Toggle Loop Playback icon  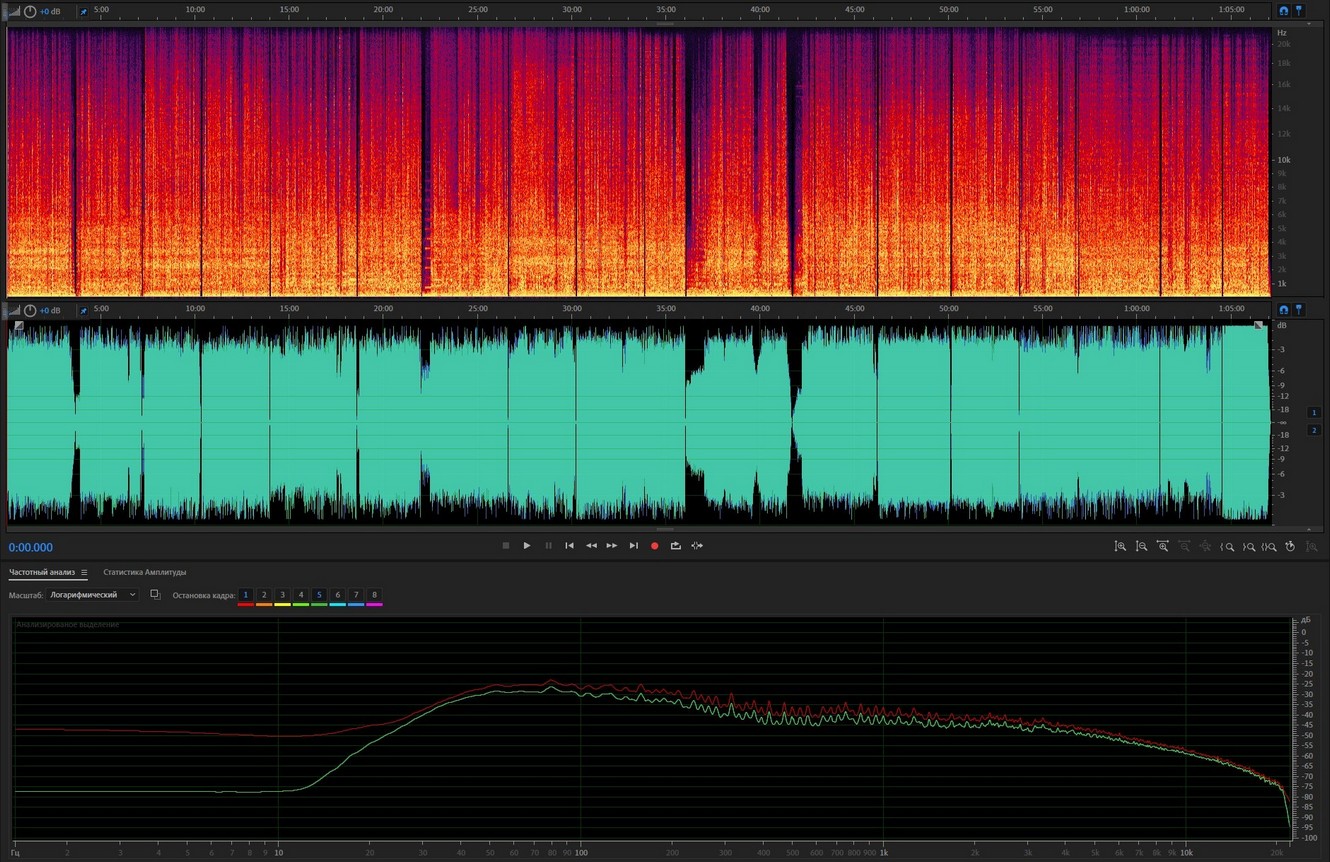click(x=676, y=546)
